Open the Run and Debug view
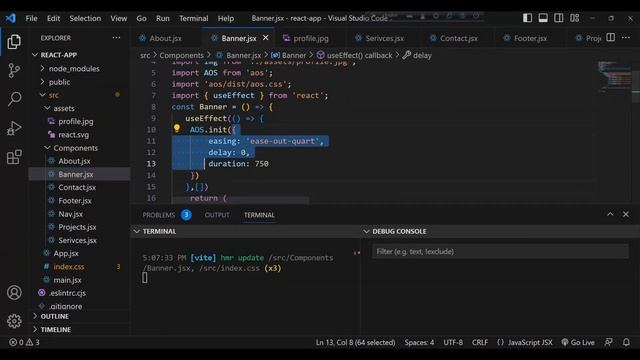The image size is (640, 360). [x=14, y=128]
